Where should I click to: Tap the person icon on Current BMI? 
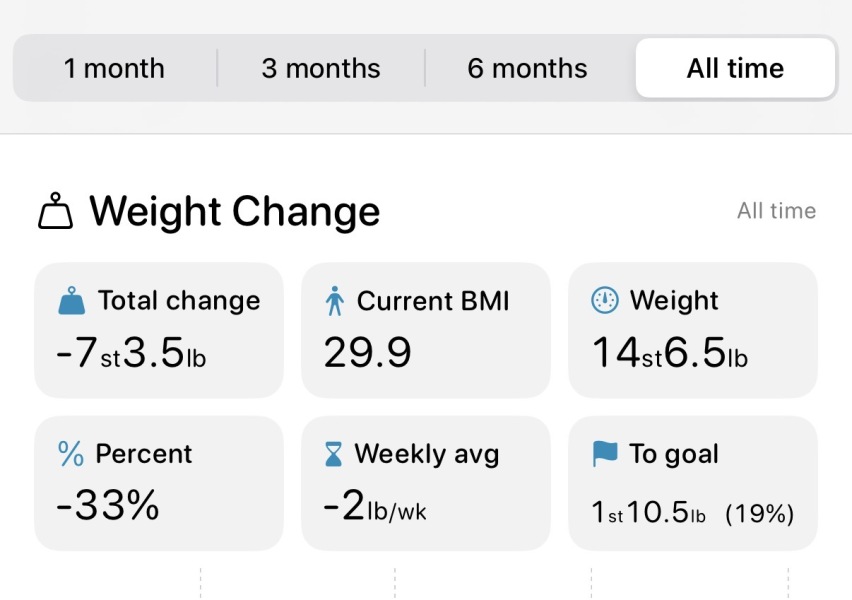tap(335, 301)
